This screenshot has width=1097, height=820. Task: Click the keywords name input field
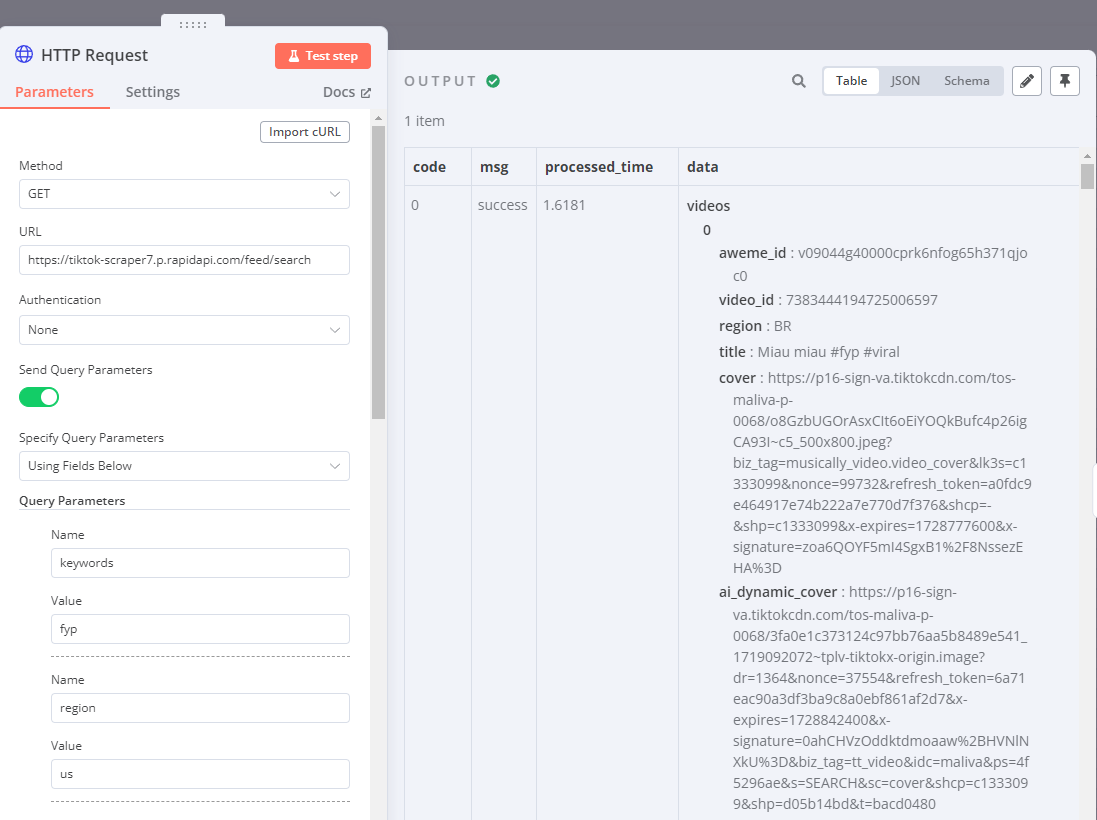200,563
